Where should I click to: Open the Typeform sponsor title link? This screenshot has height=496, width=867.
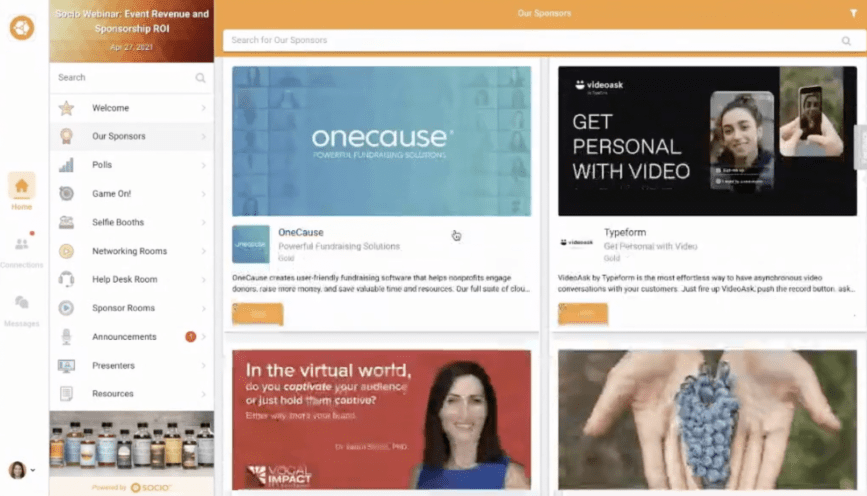pyautogui.click(x=625, y=232)
